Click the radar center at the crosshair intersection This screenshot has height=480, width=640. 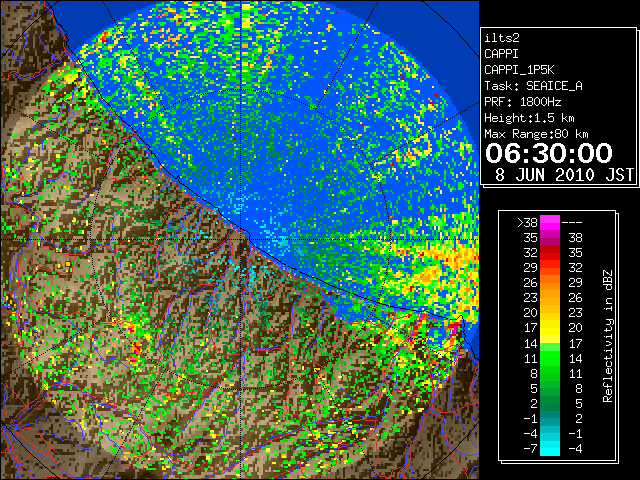242,239
